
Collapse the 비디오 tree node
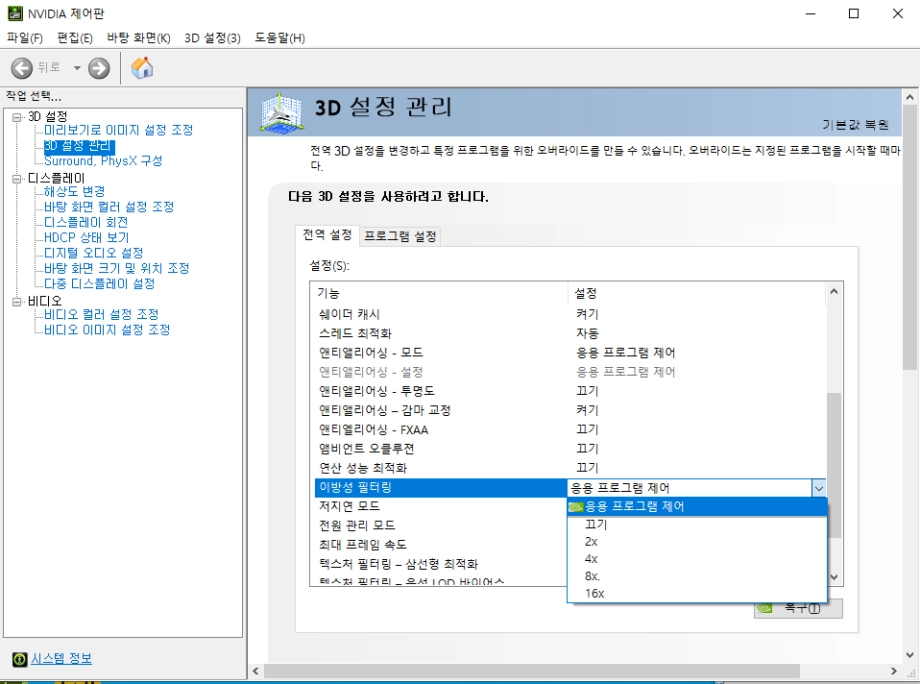(16, 302)
